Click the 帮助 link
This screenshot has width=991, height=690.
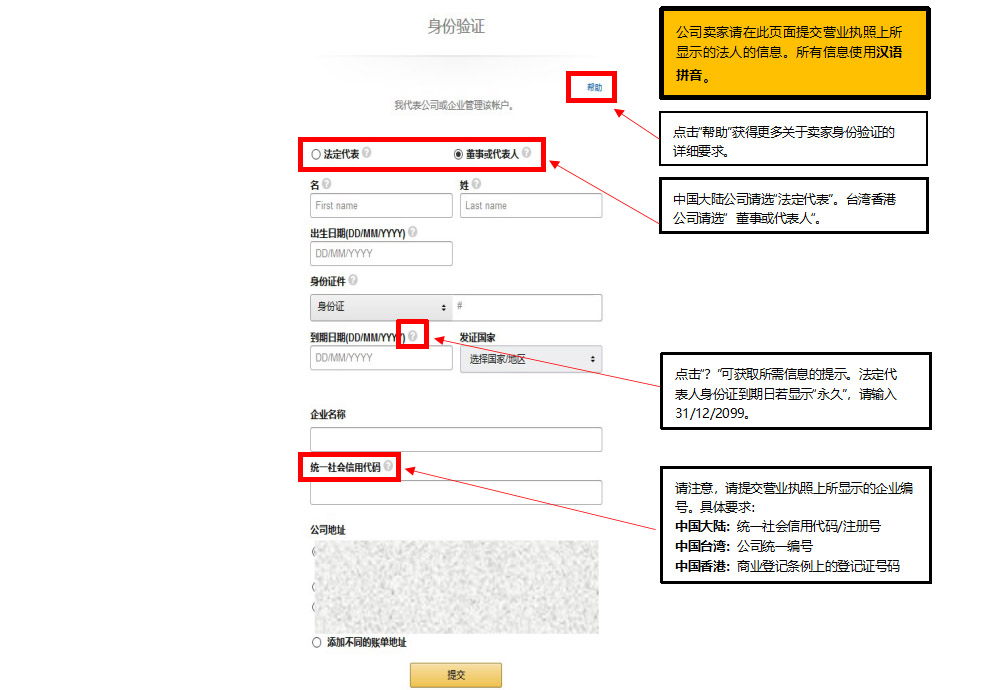click(x=594, y=88)
